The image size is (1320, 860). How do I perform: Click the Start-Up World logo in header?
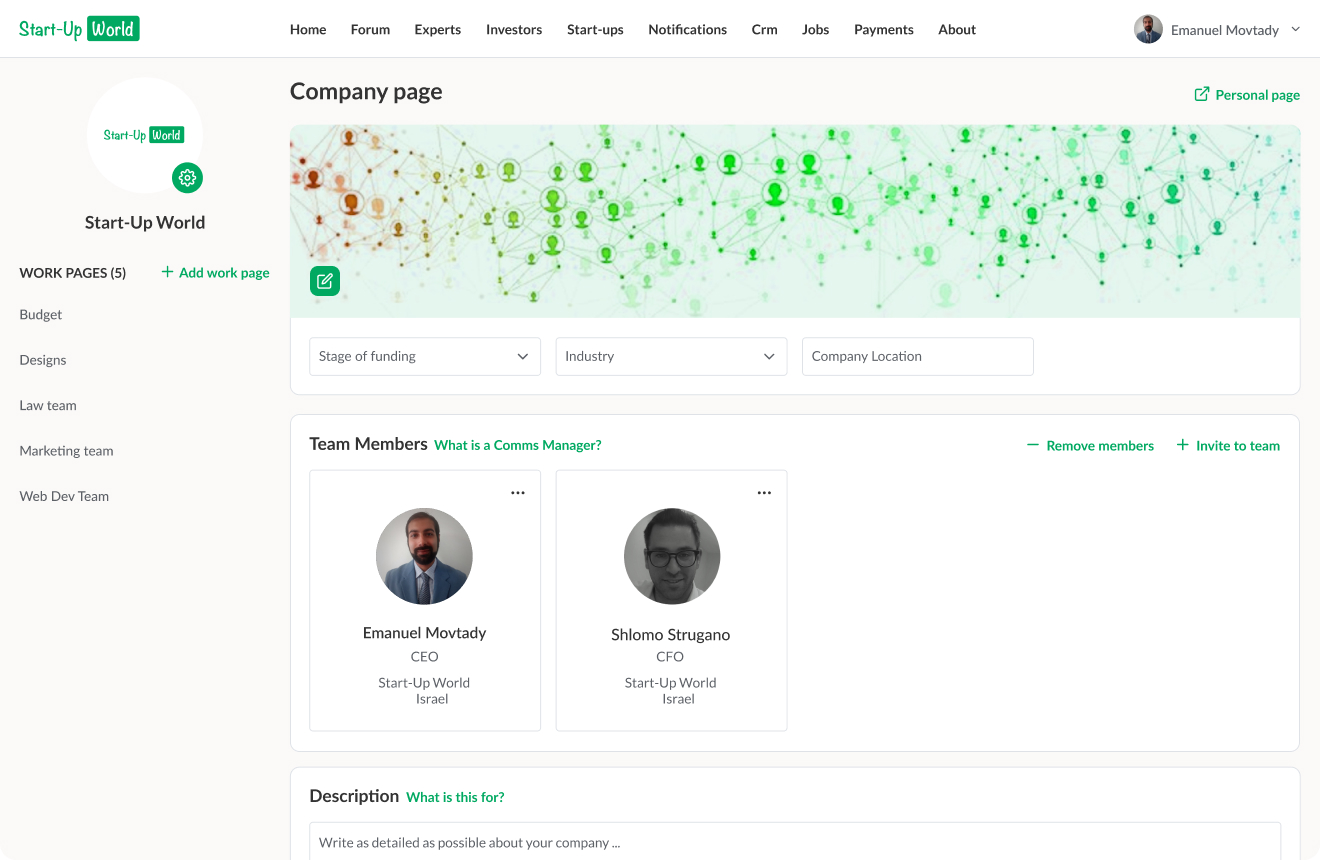(79, 29)
